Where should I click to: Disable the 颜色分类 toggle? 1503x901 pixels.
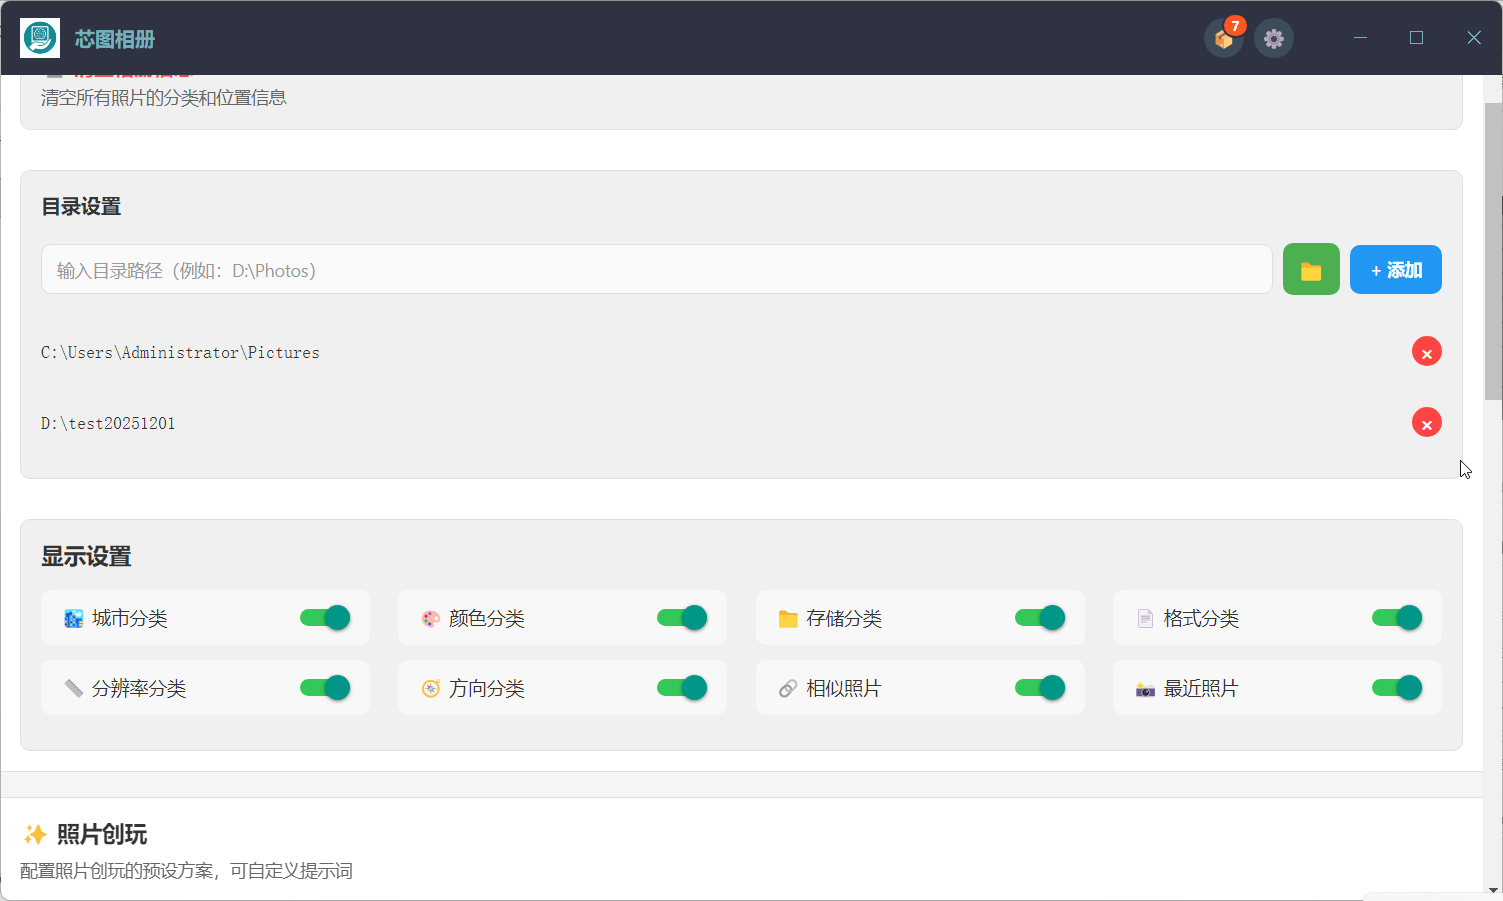click(682, 618)
